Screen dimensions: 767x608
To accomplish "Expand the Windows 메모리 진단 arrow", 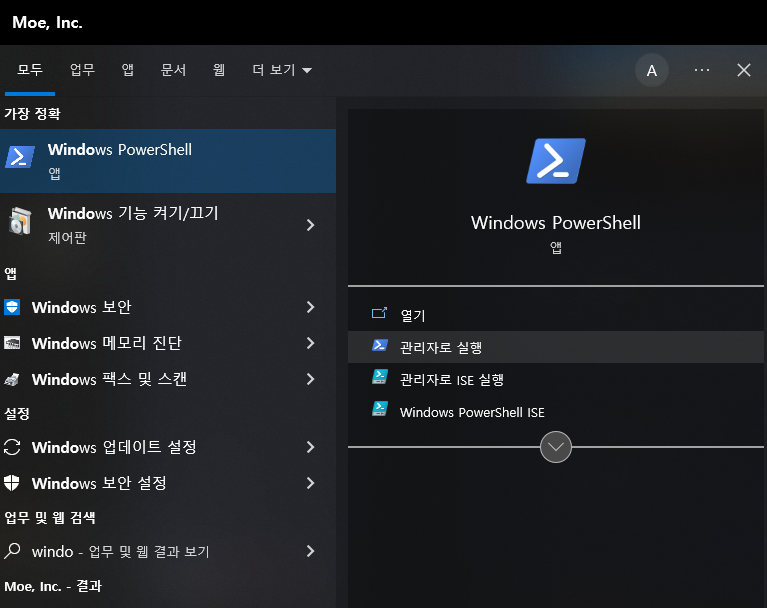I will tap(310, 343).
